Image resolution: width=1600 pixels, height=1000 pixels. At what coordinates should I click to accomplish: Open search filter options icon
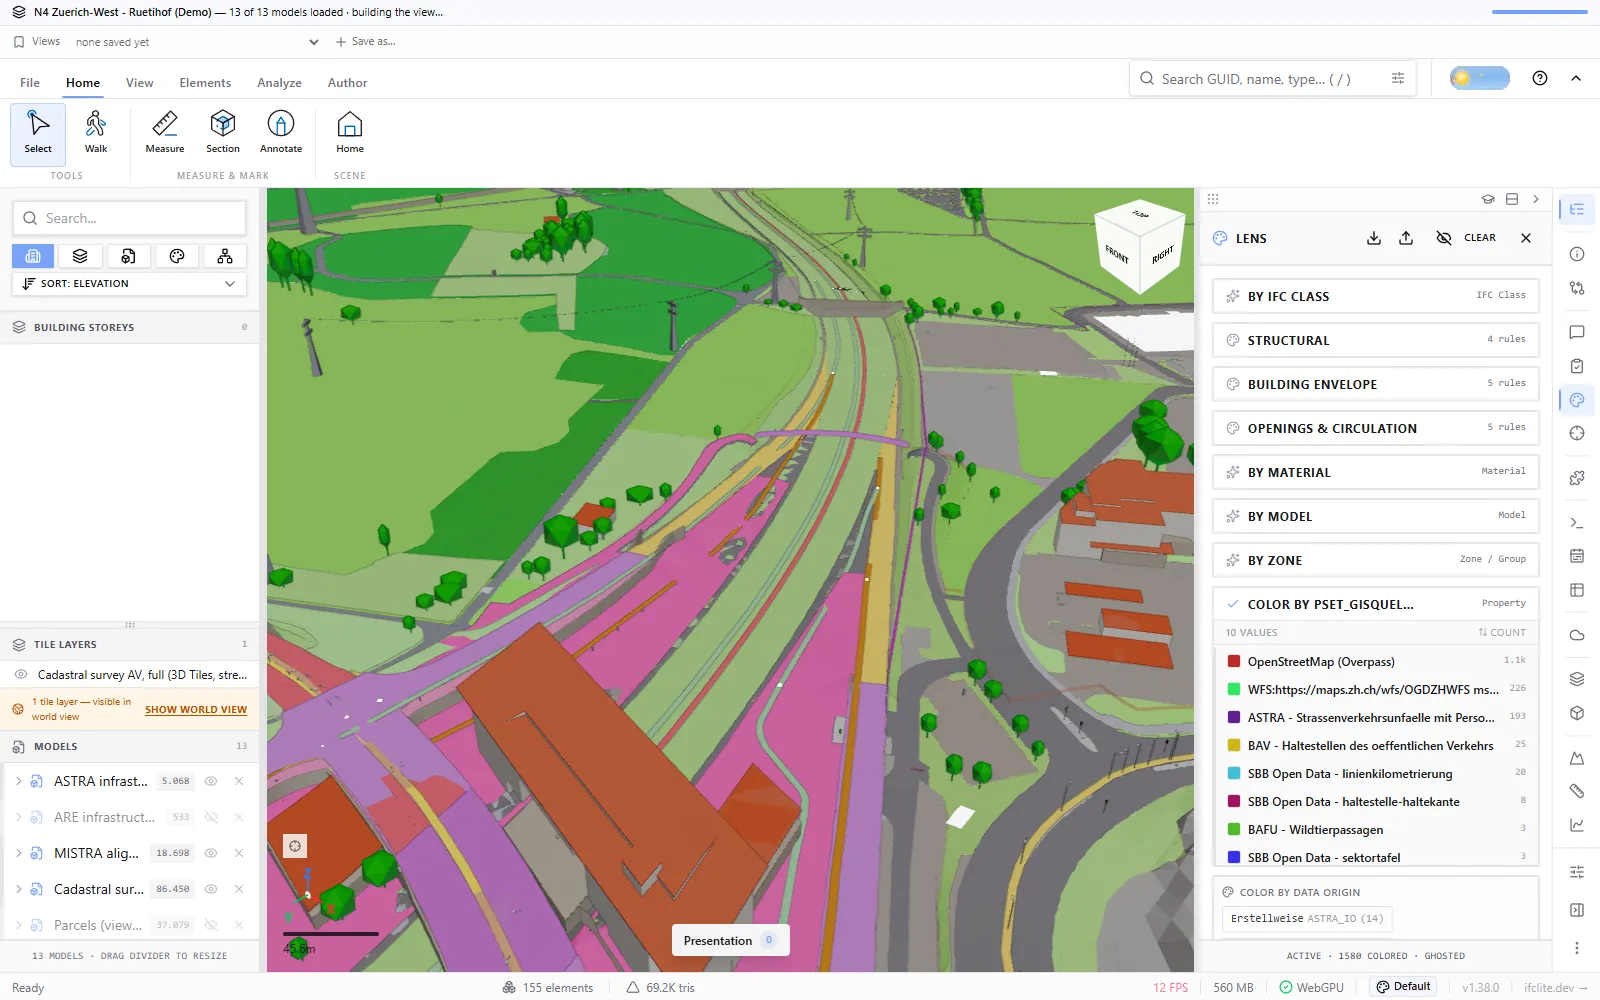pos(1398,78)
